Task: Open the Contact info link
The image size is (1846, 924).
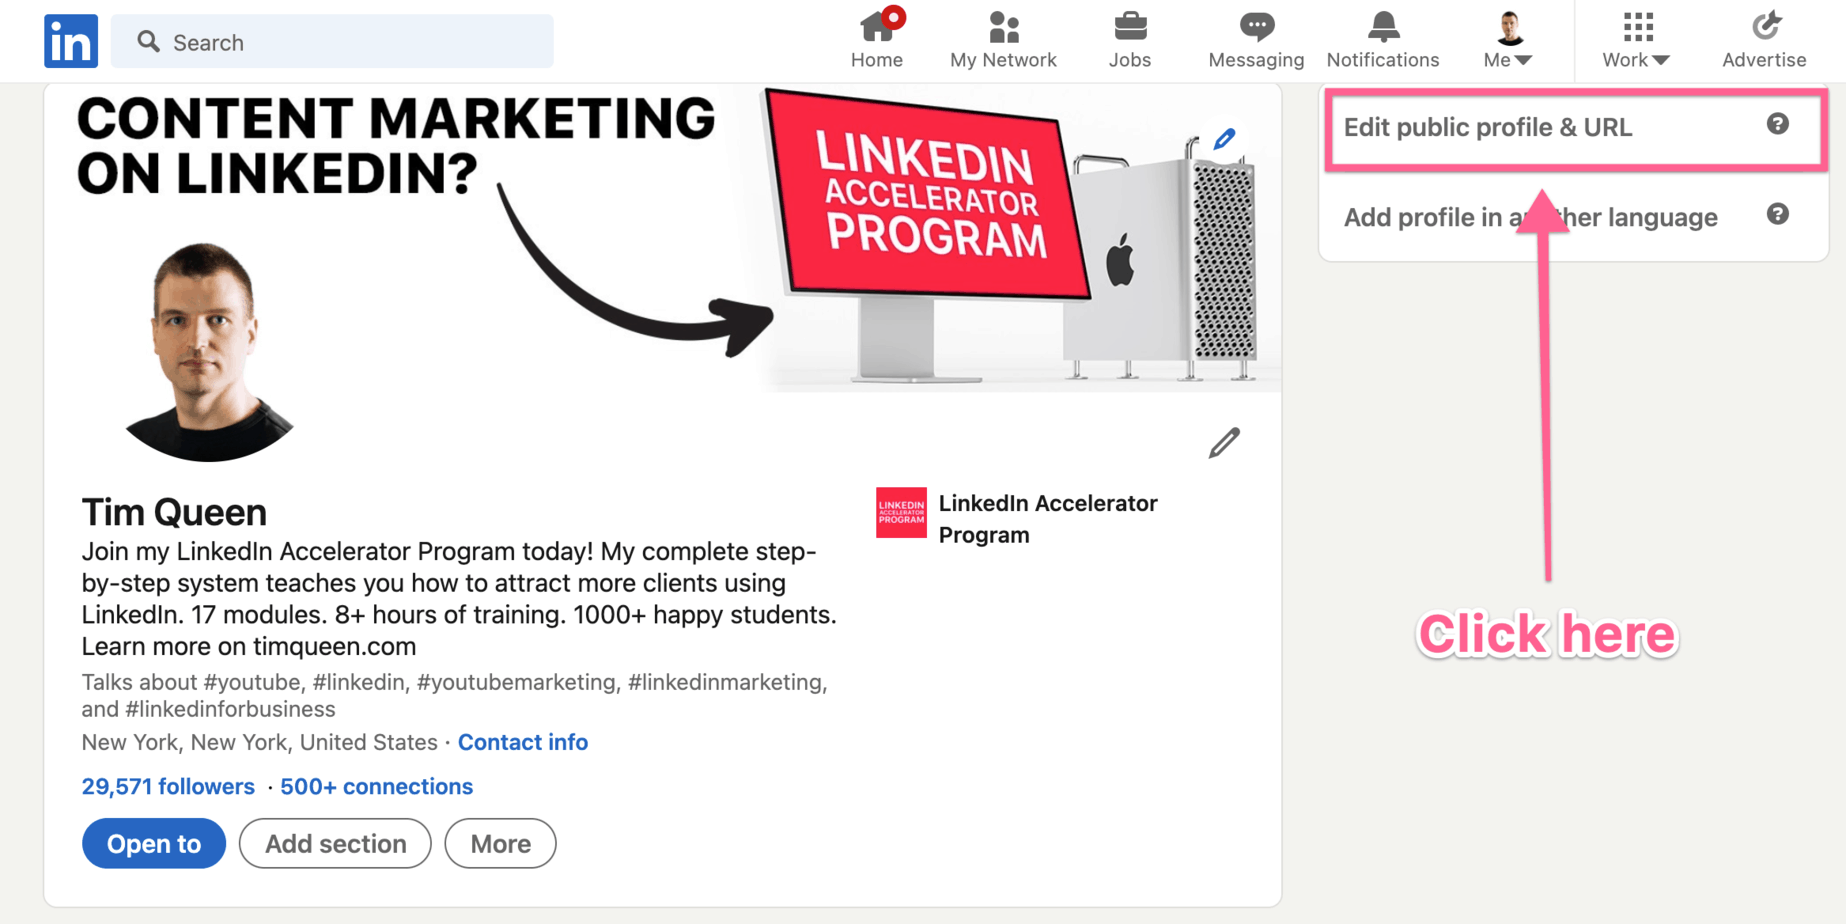Action: 523,742
